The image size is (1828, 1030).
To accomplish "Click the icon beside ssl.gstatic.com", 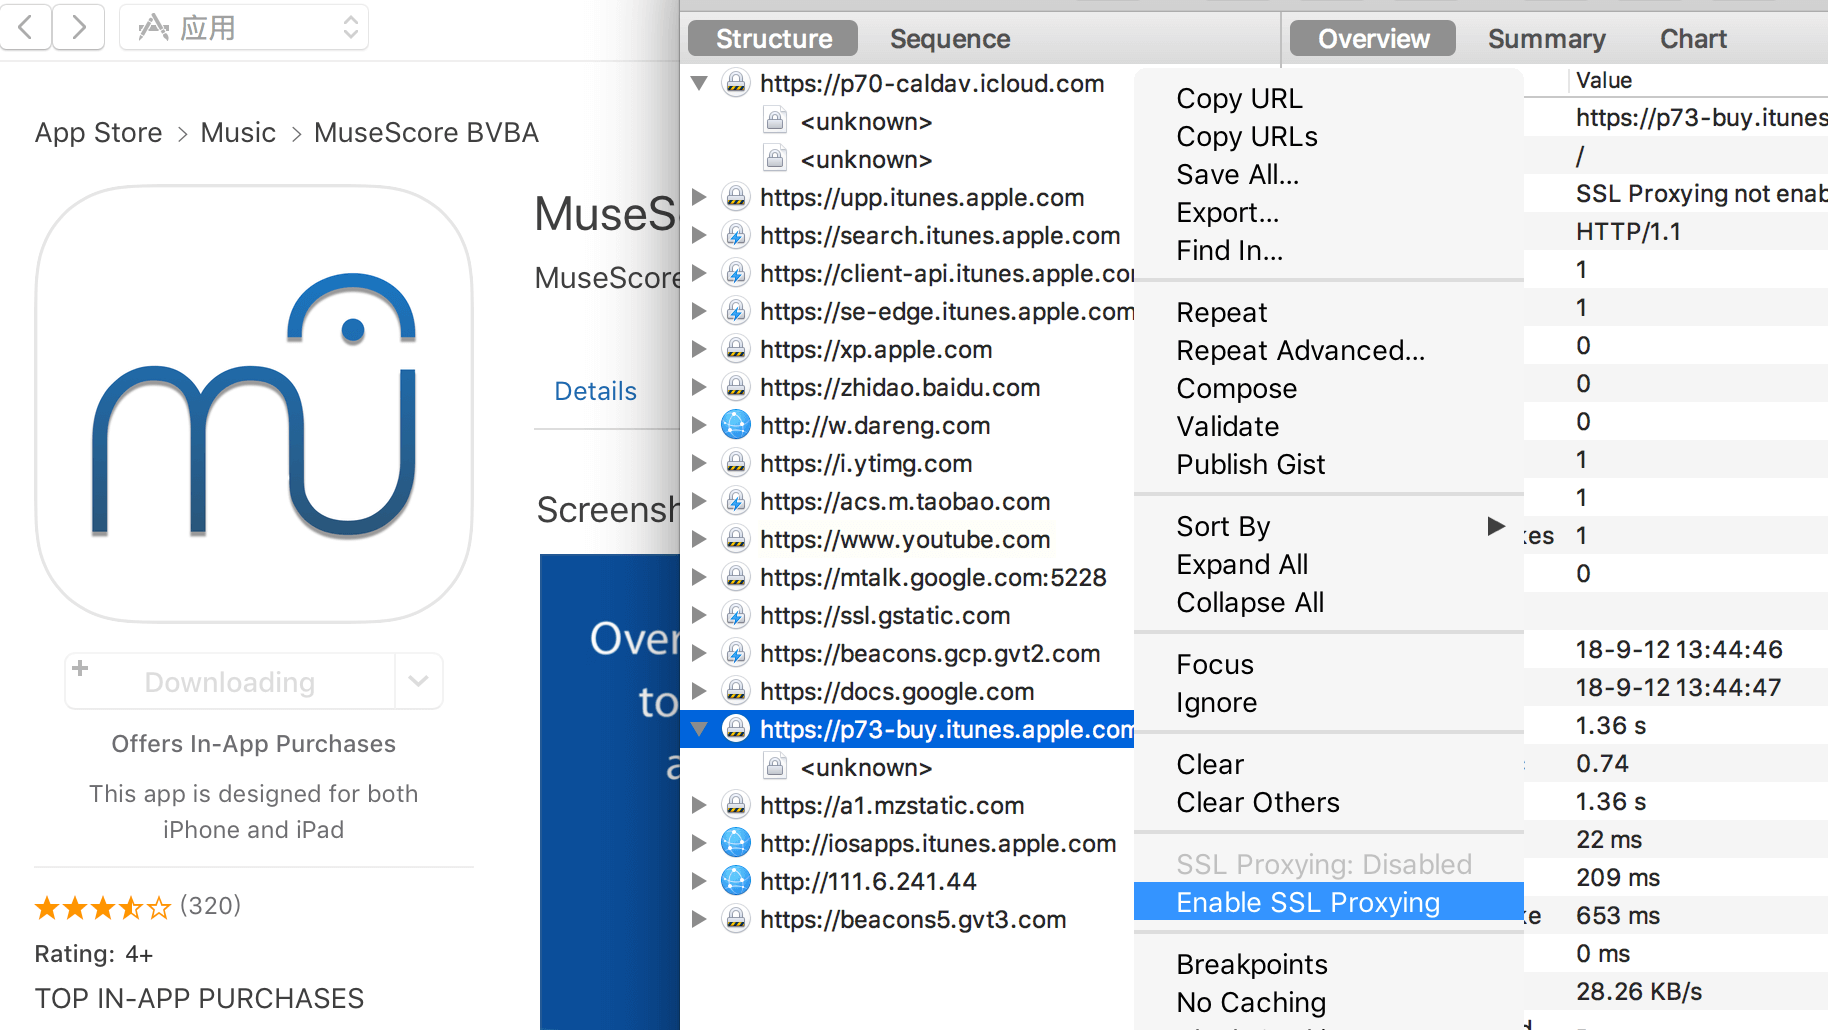I will 736,615.
